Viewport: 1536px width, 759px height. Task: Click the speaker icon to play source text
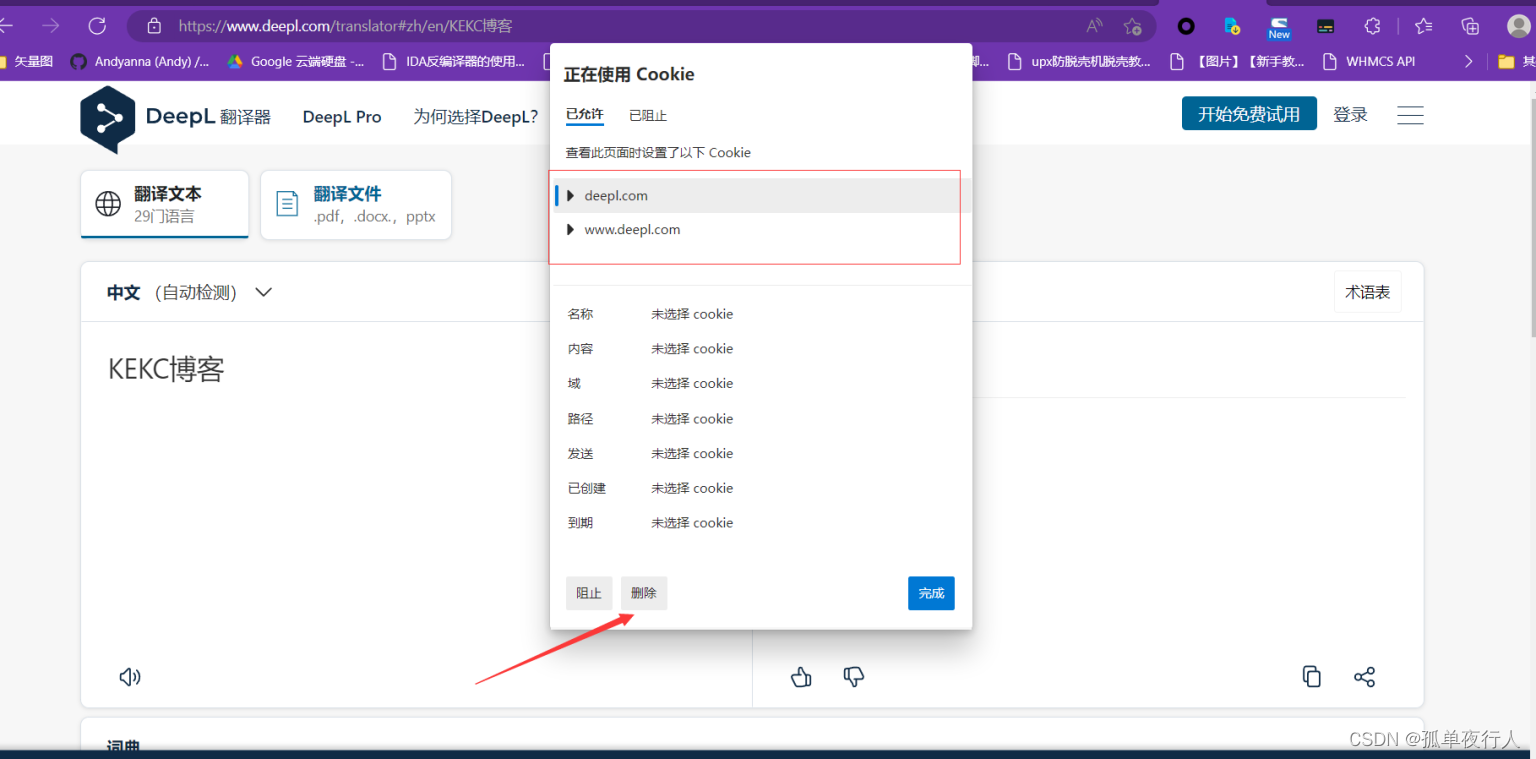pos(129,677)
